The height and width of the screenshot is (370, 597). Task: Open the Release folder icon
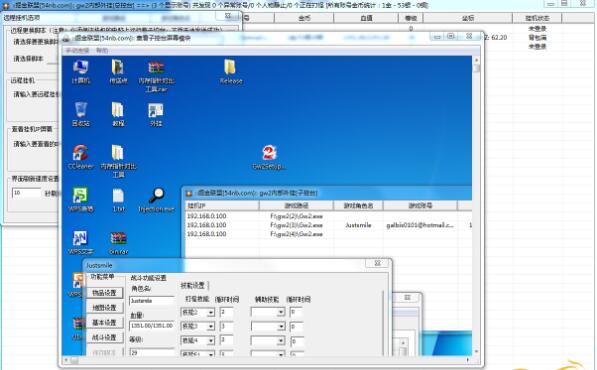[x=231, y=71]
